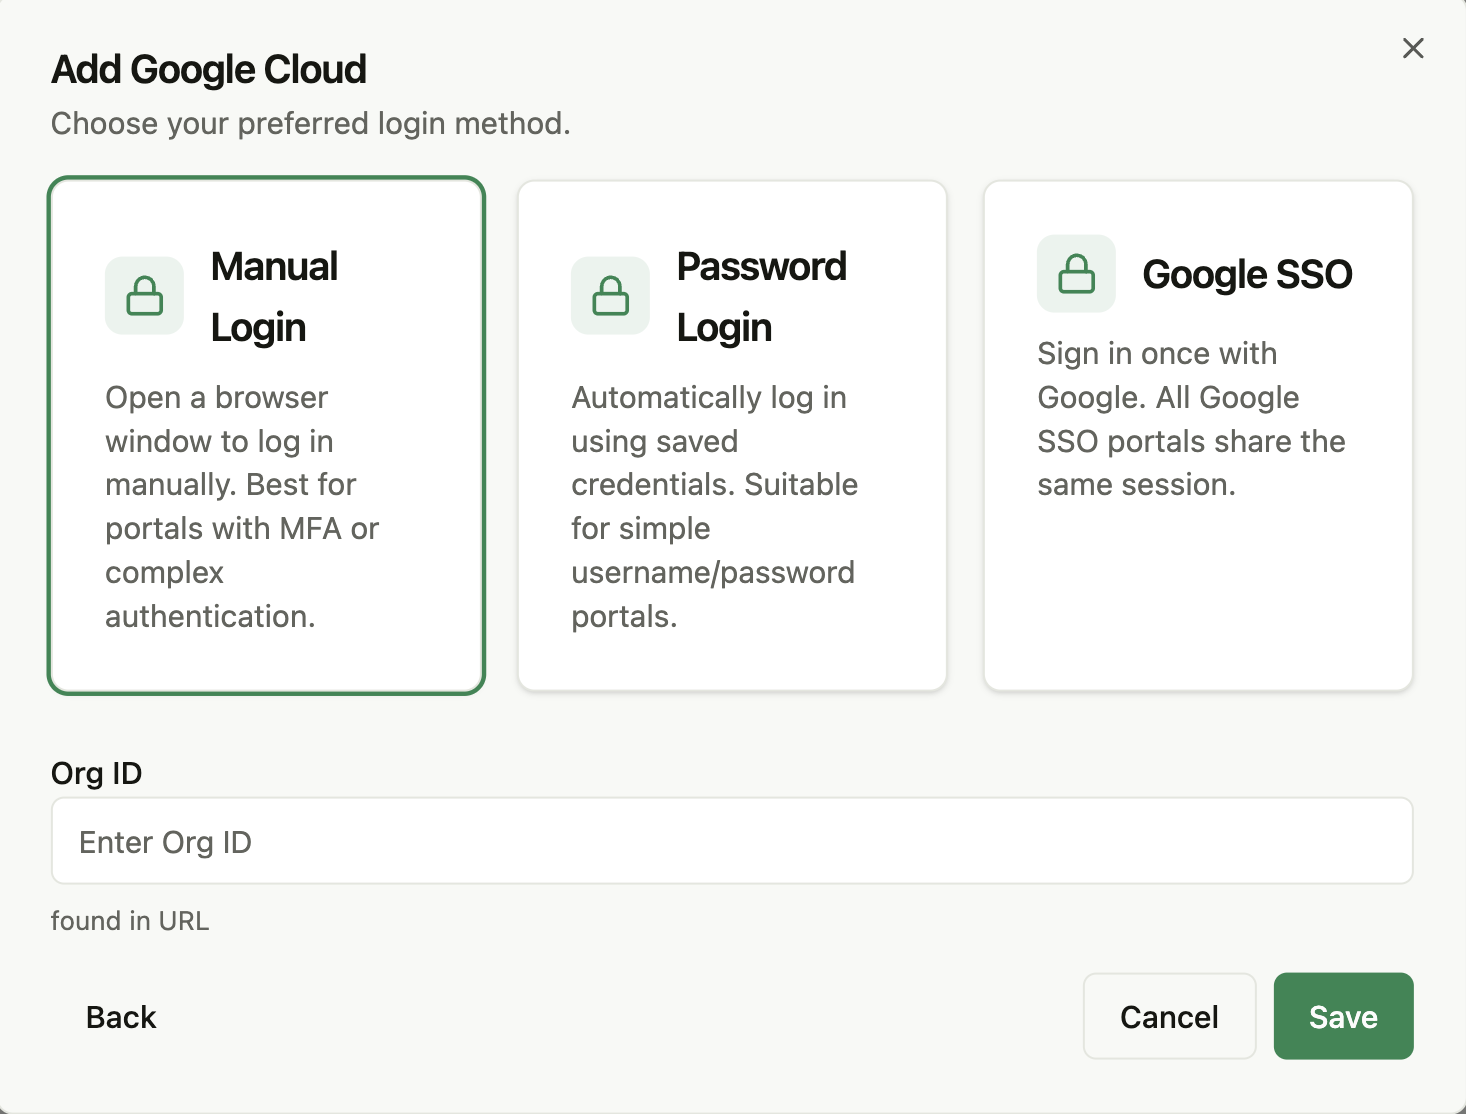
Task: Click the 'found in URL' hint text
Action: 130,921
